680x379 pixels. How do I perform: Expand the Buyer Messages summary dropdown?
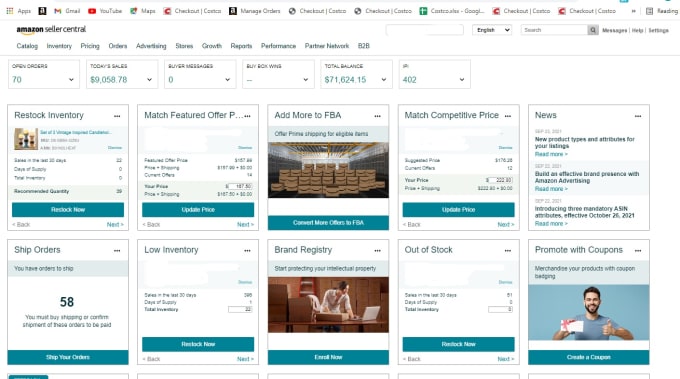[227, 80]
